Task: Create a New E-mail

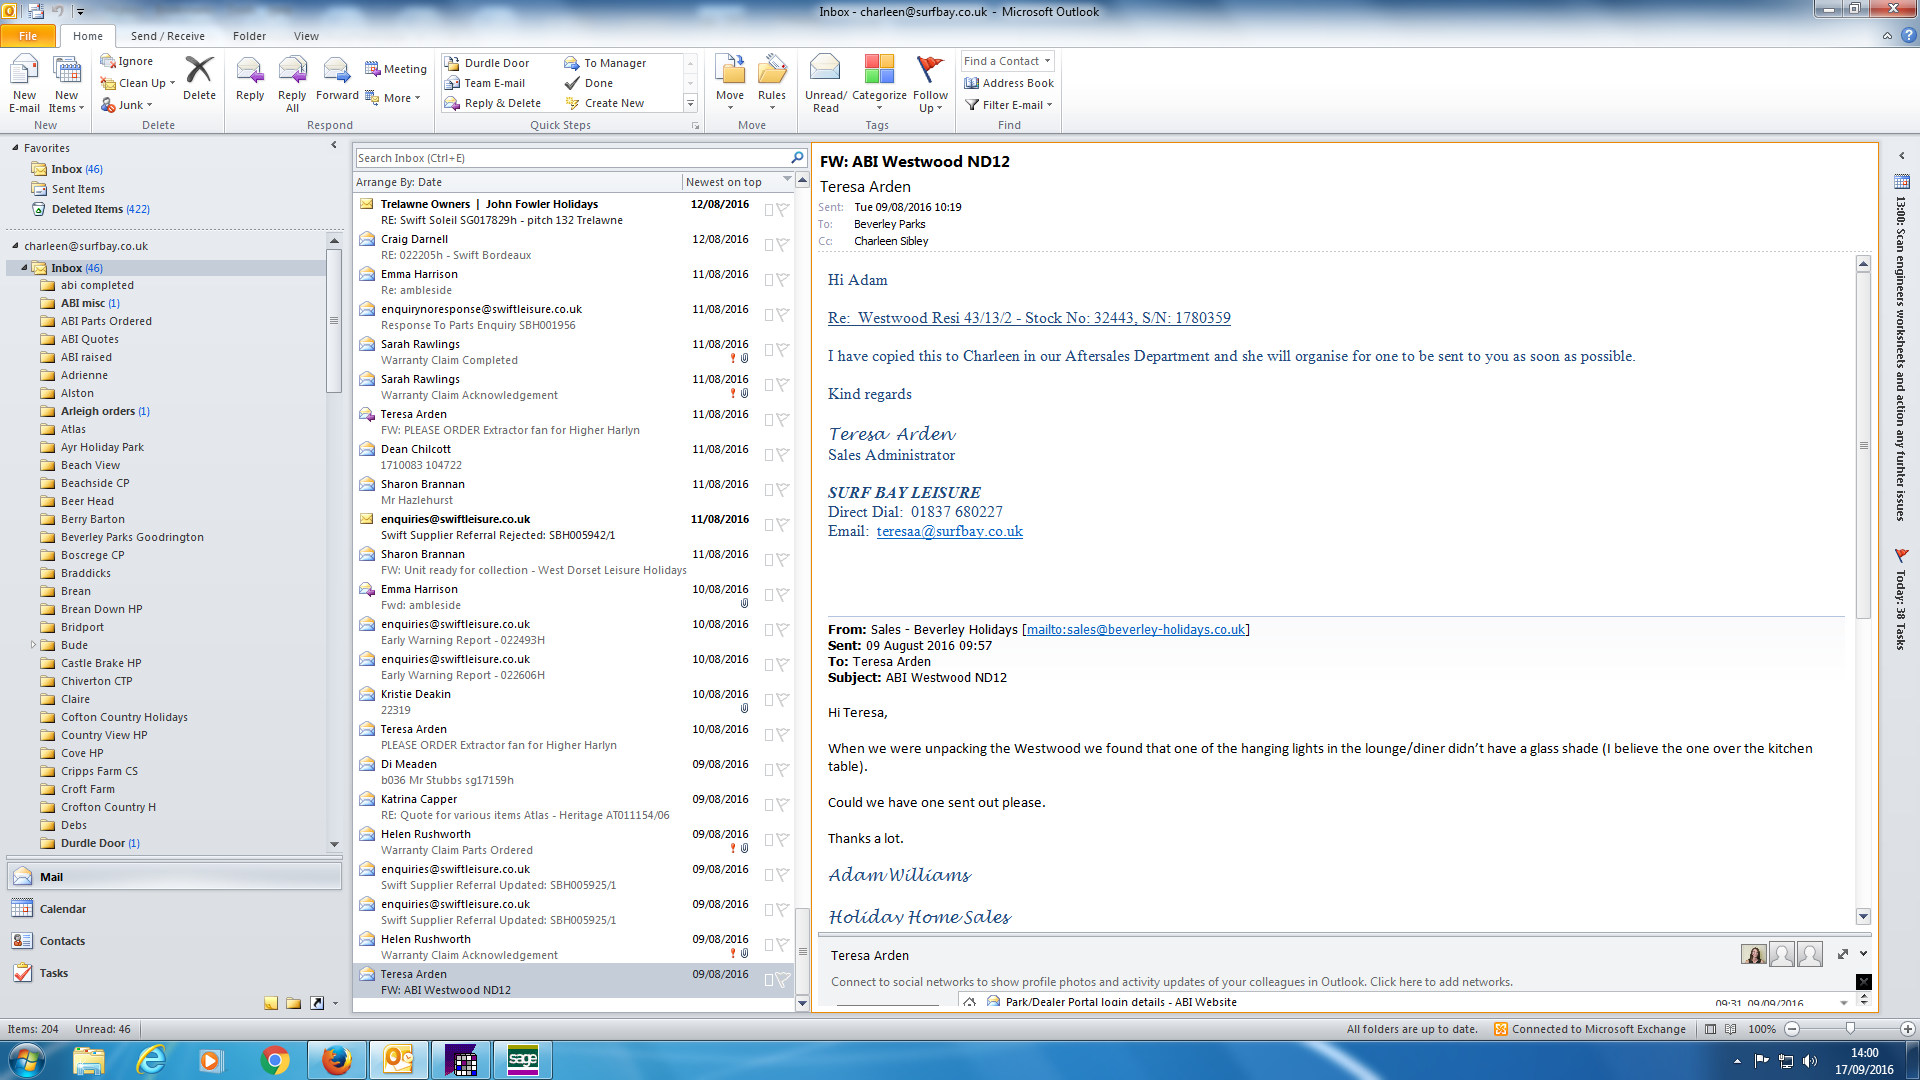Action: pos(24,72)
